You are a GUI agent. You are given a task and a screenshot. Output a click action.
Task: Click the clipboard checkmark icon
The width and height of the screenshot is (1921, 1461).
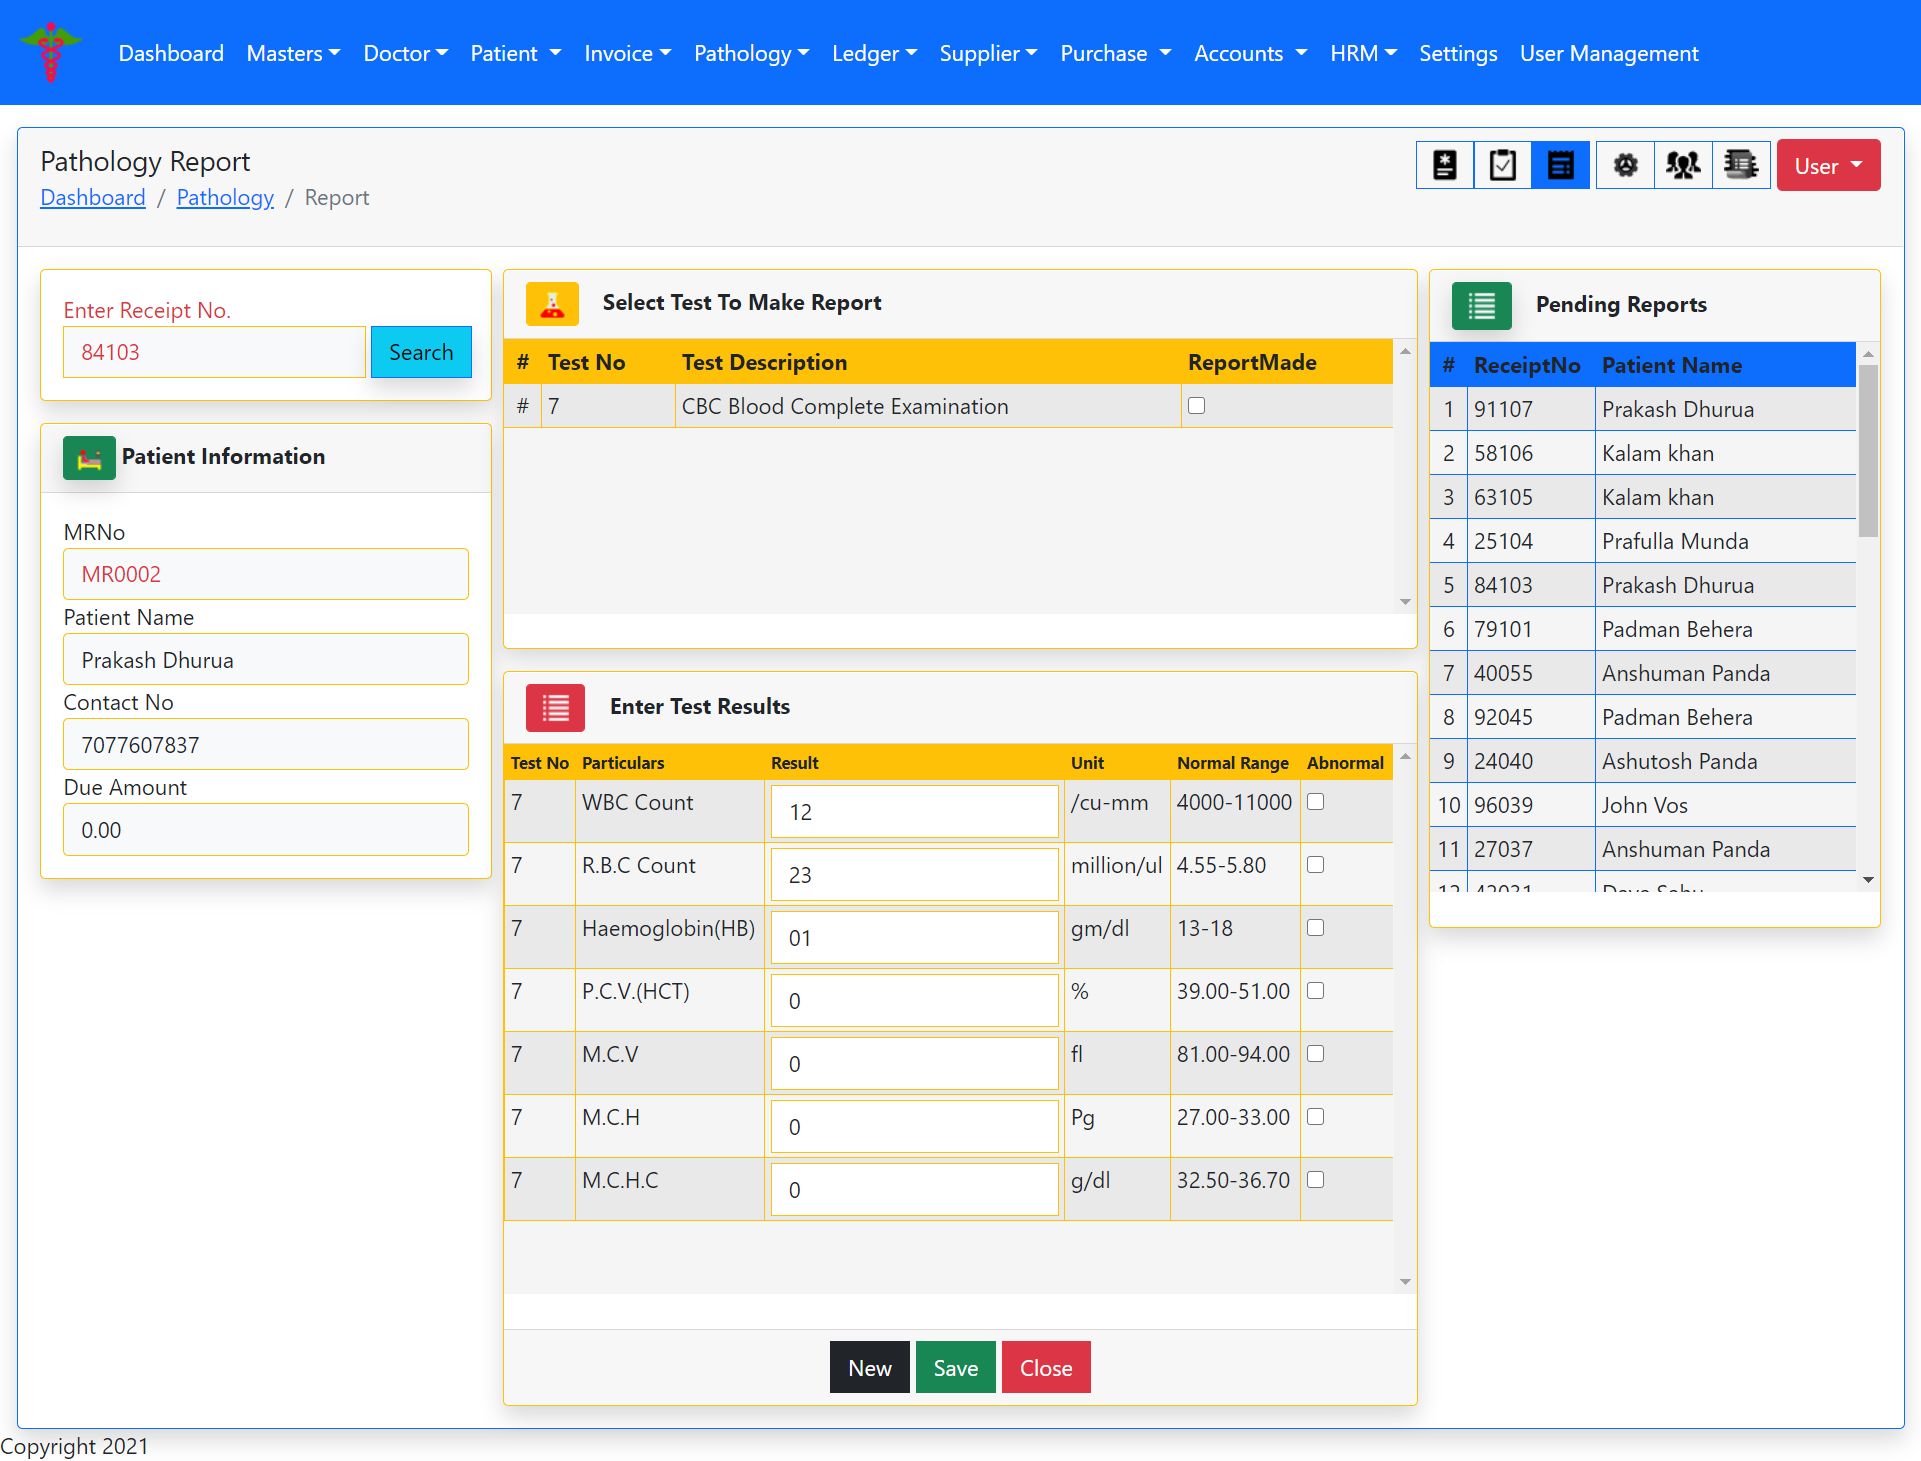point(1502,165)
